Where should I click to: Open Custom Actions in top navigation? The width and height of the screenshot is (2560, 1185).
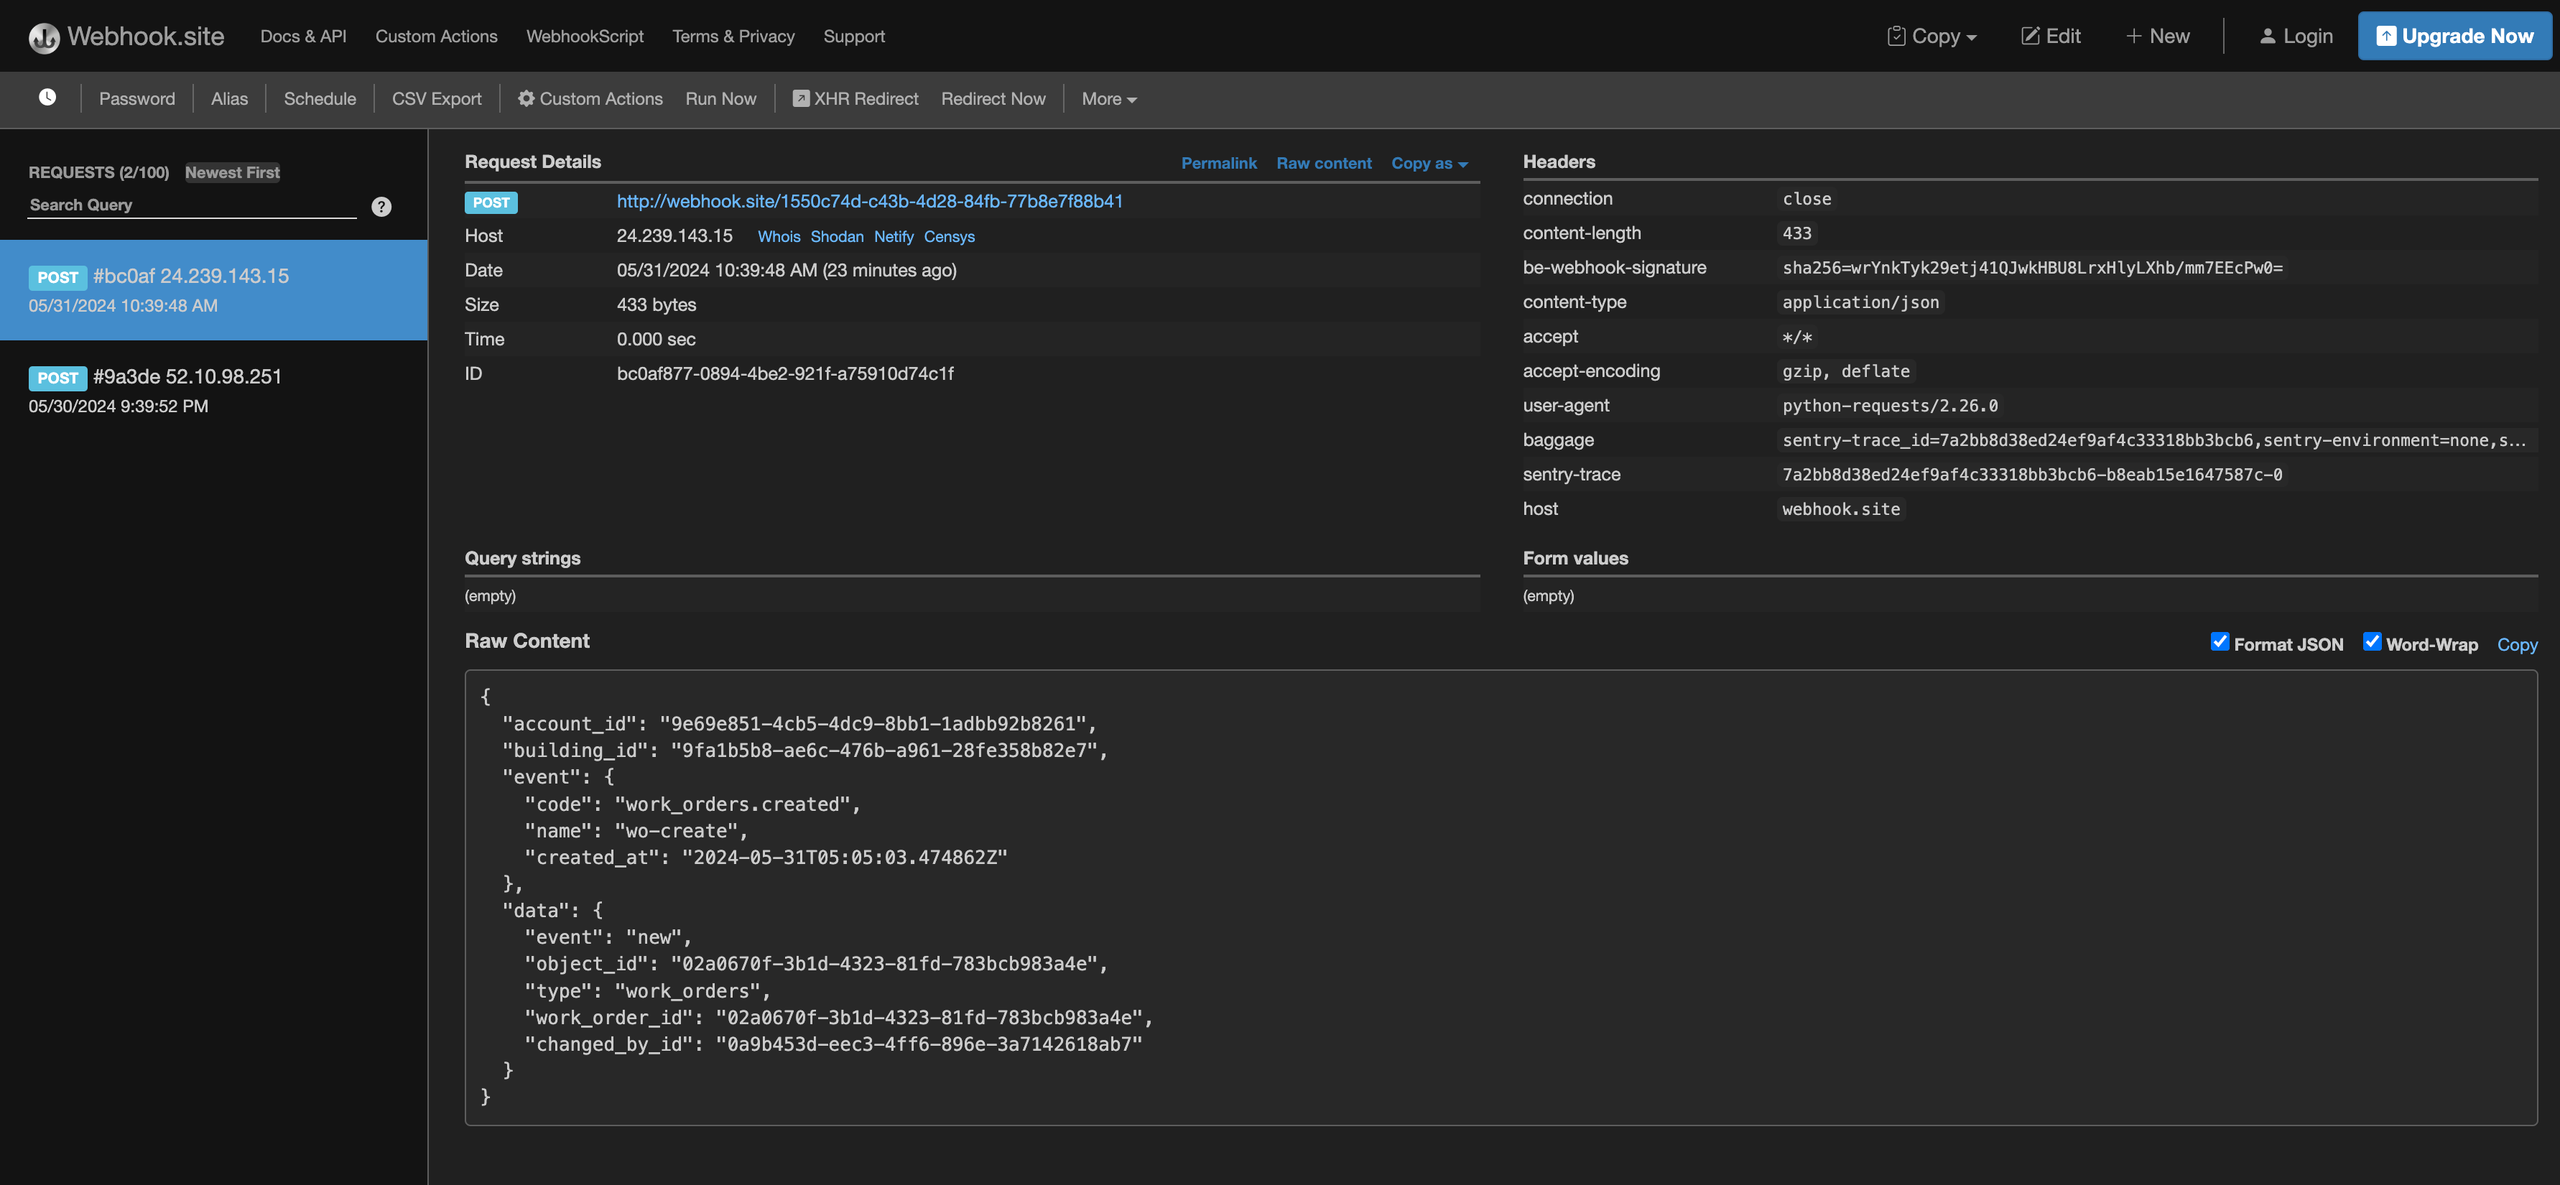436,36
